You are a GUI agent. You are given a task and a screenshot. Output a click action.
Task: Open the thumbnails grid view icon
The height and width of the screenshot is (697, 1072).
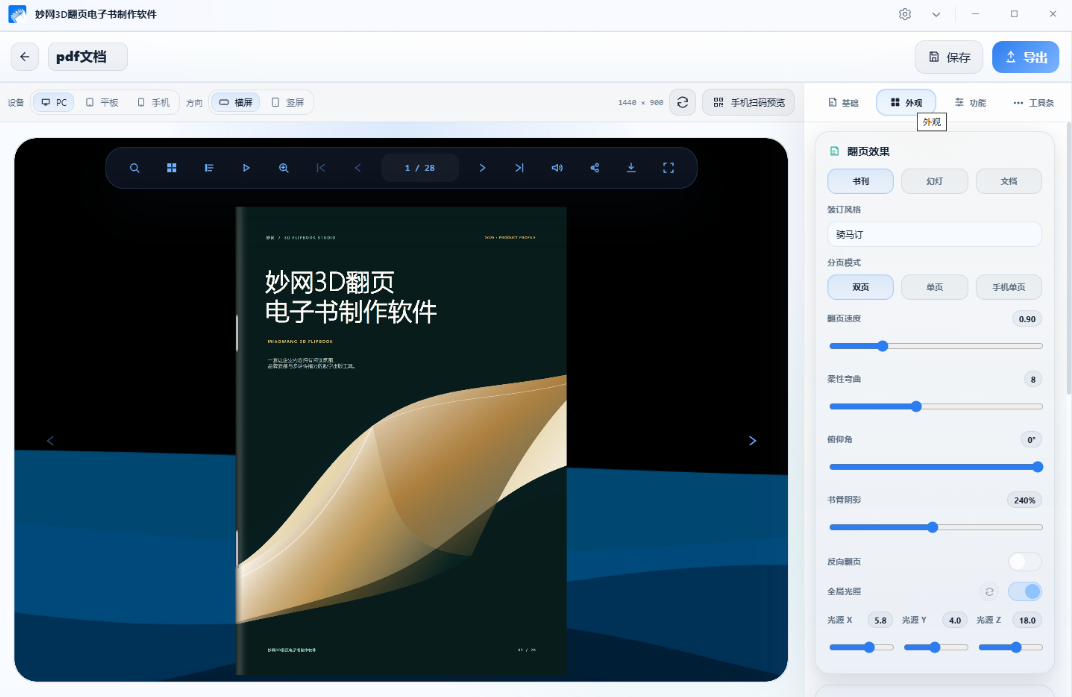click(172, 168)
